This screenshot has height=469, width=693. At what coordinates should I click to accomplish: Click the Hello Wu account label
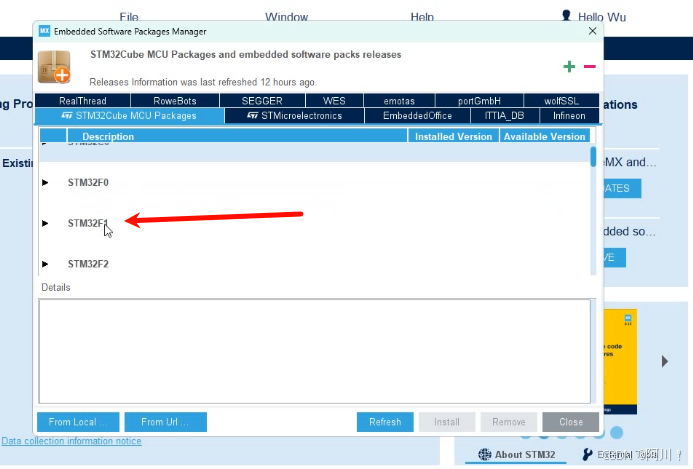click(602, 17)
